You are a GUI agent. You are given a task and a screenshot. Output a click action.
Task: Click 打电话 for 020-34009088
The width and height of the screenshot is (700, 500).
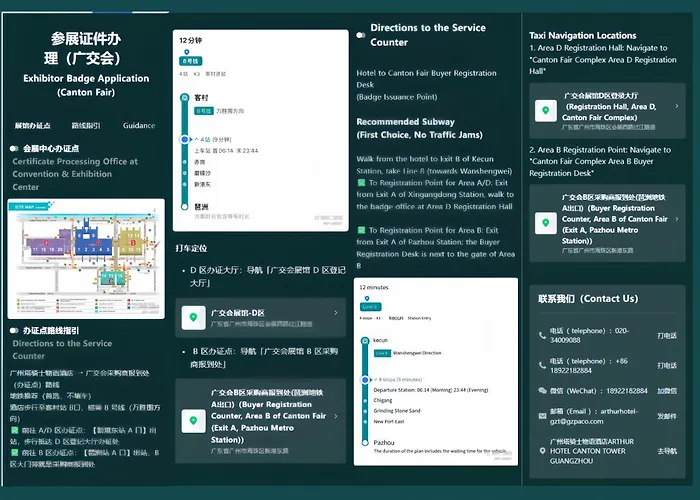pyautogui.click(x=667, y=336)
